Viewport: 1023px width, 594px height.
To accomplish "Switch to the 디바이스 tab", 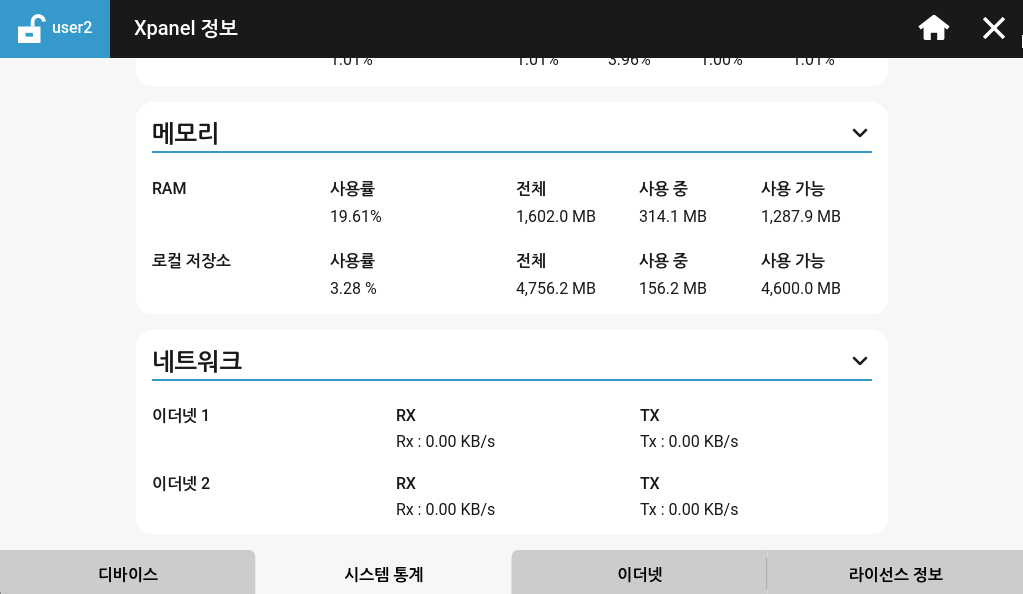I will click(128, 574).
